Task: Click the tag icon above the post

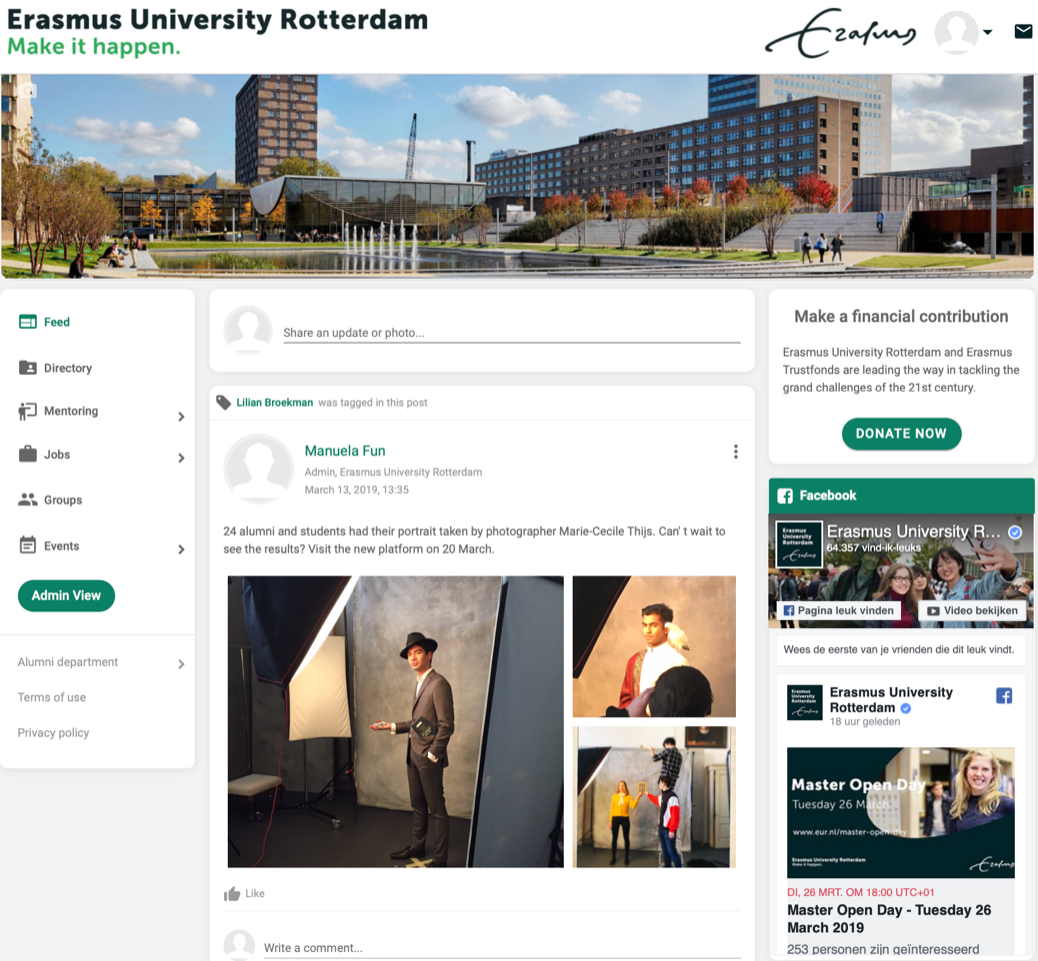Action: coord(224,402)
